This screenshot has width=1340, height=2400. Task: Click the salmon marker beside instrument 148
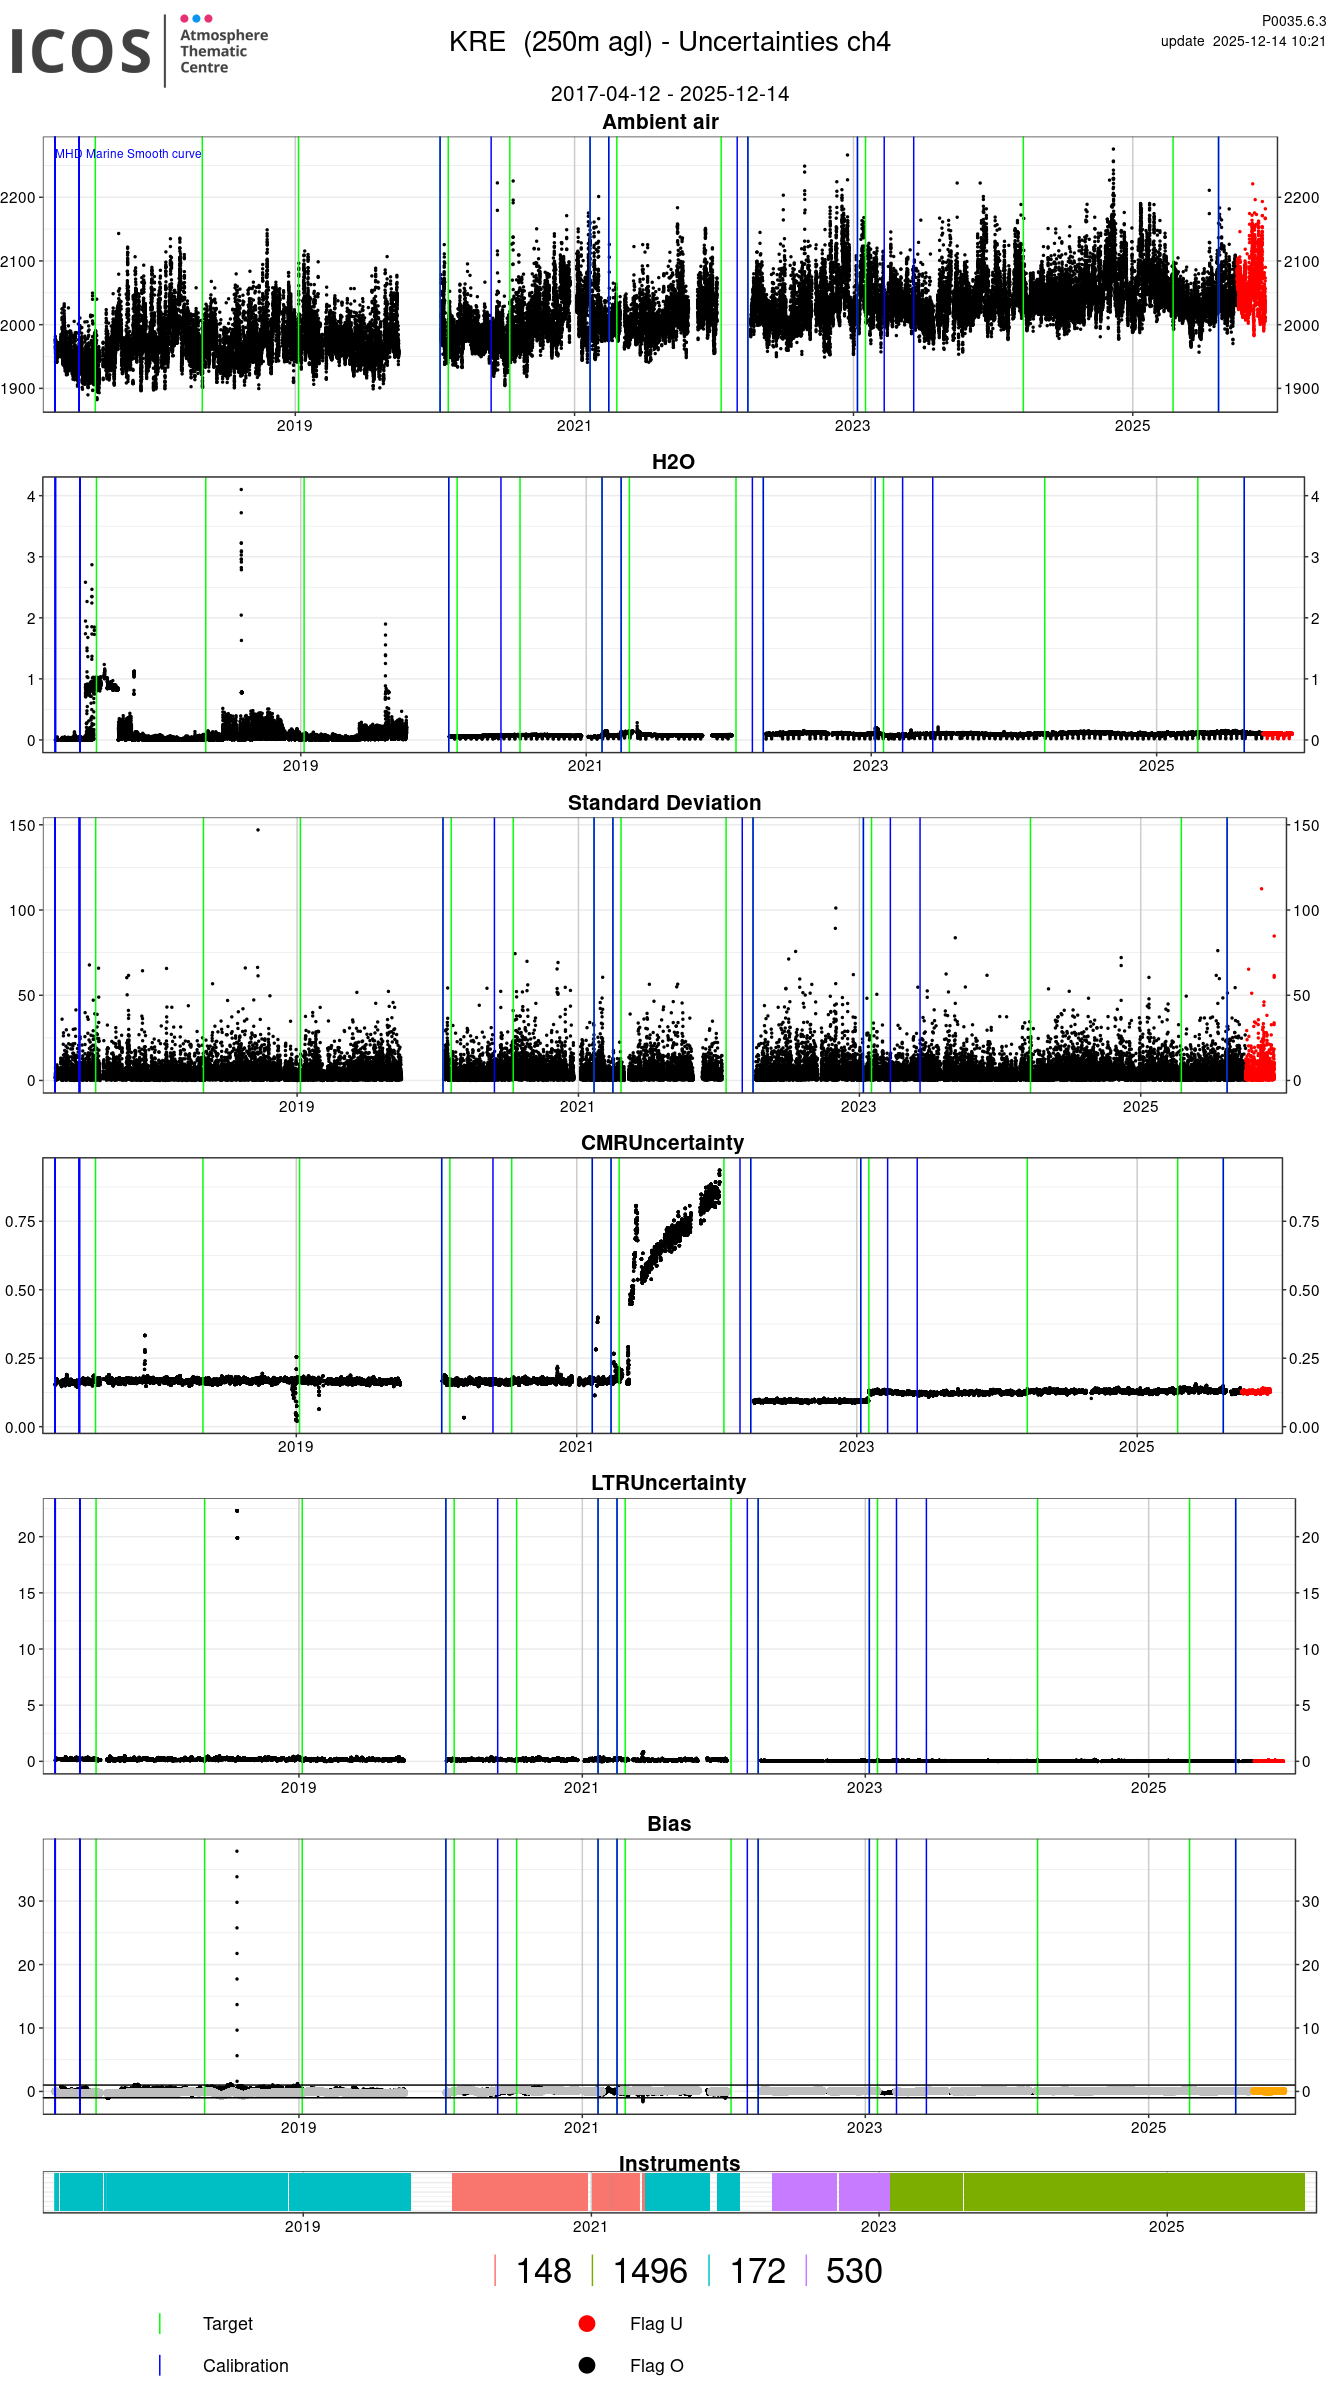click(496, 2271)
